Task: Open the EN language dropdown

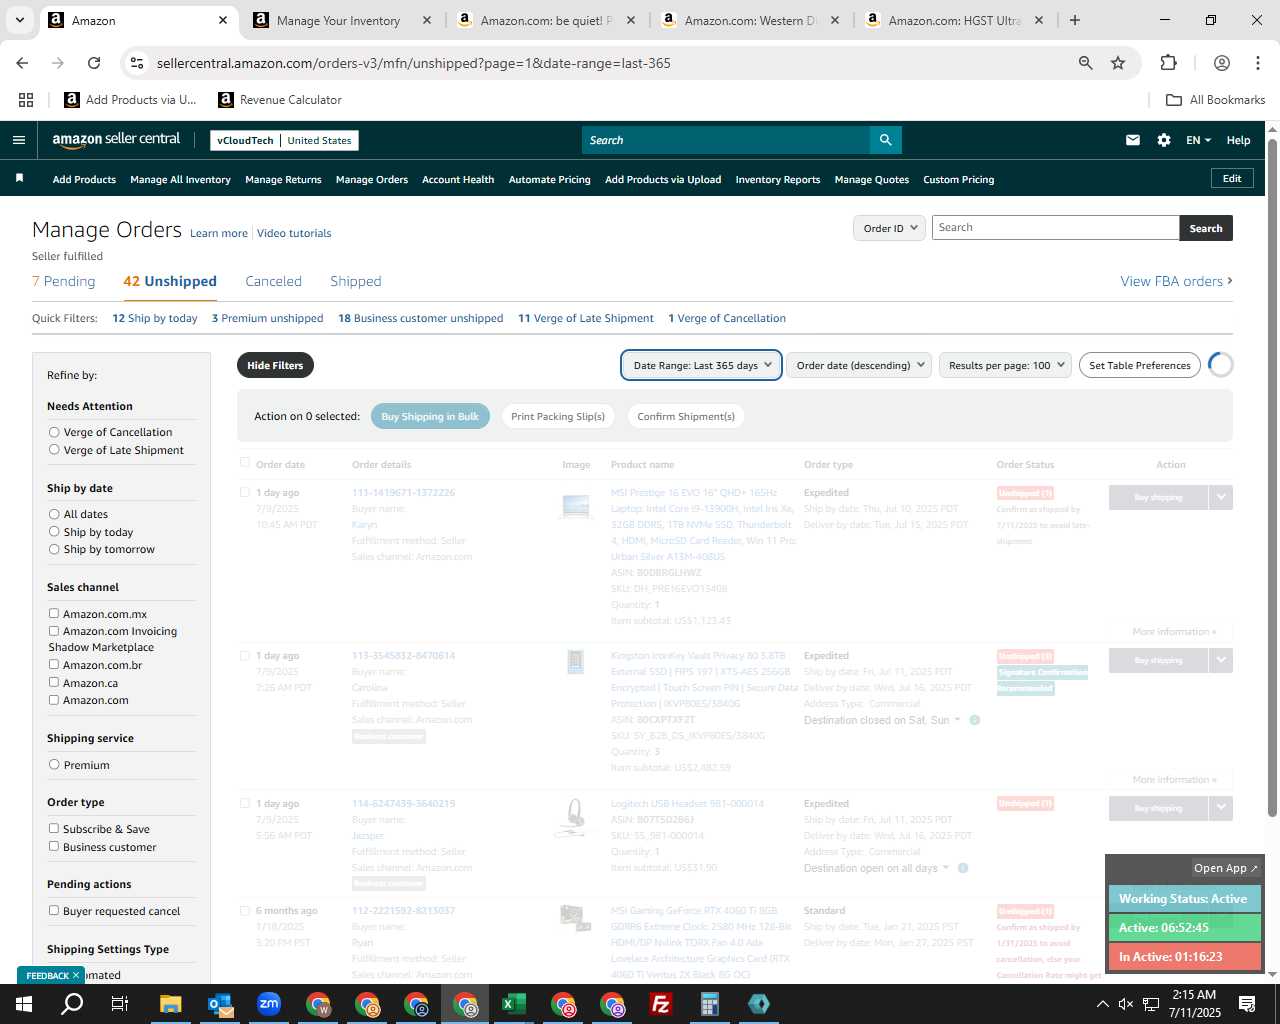Action: pos(1198,140)
